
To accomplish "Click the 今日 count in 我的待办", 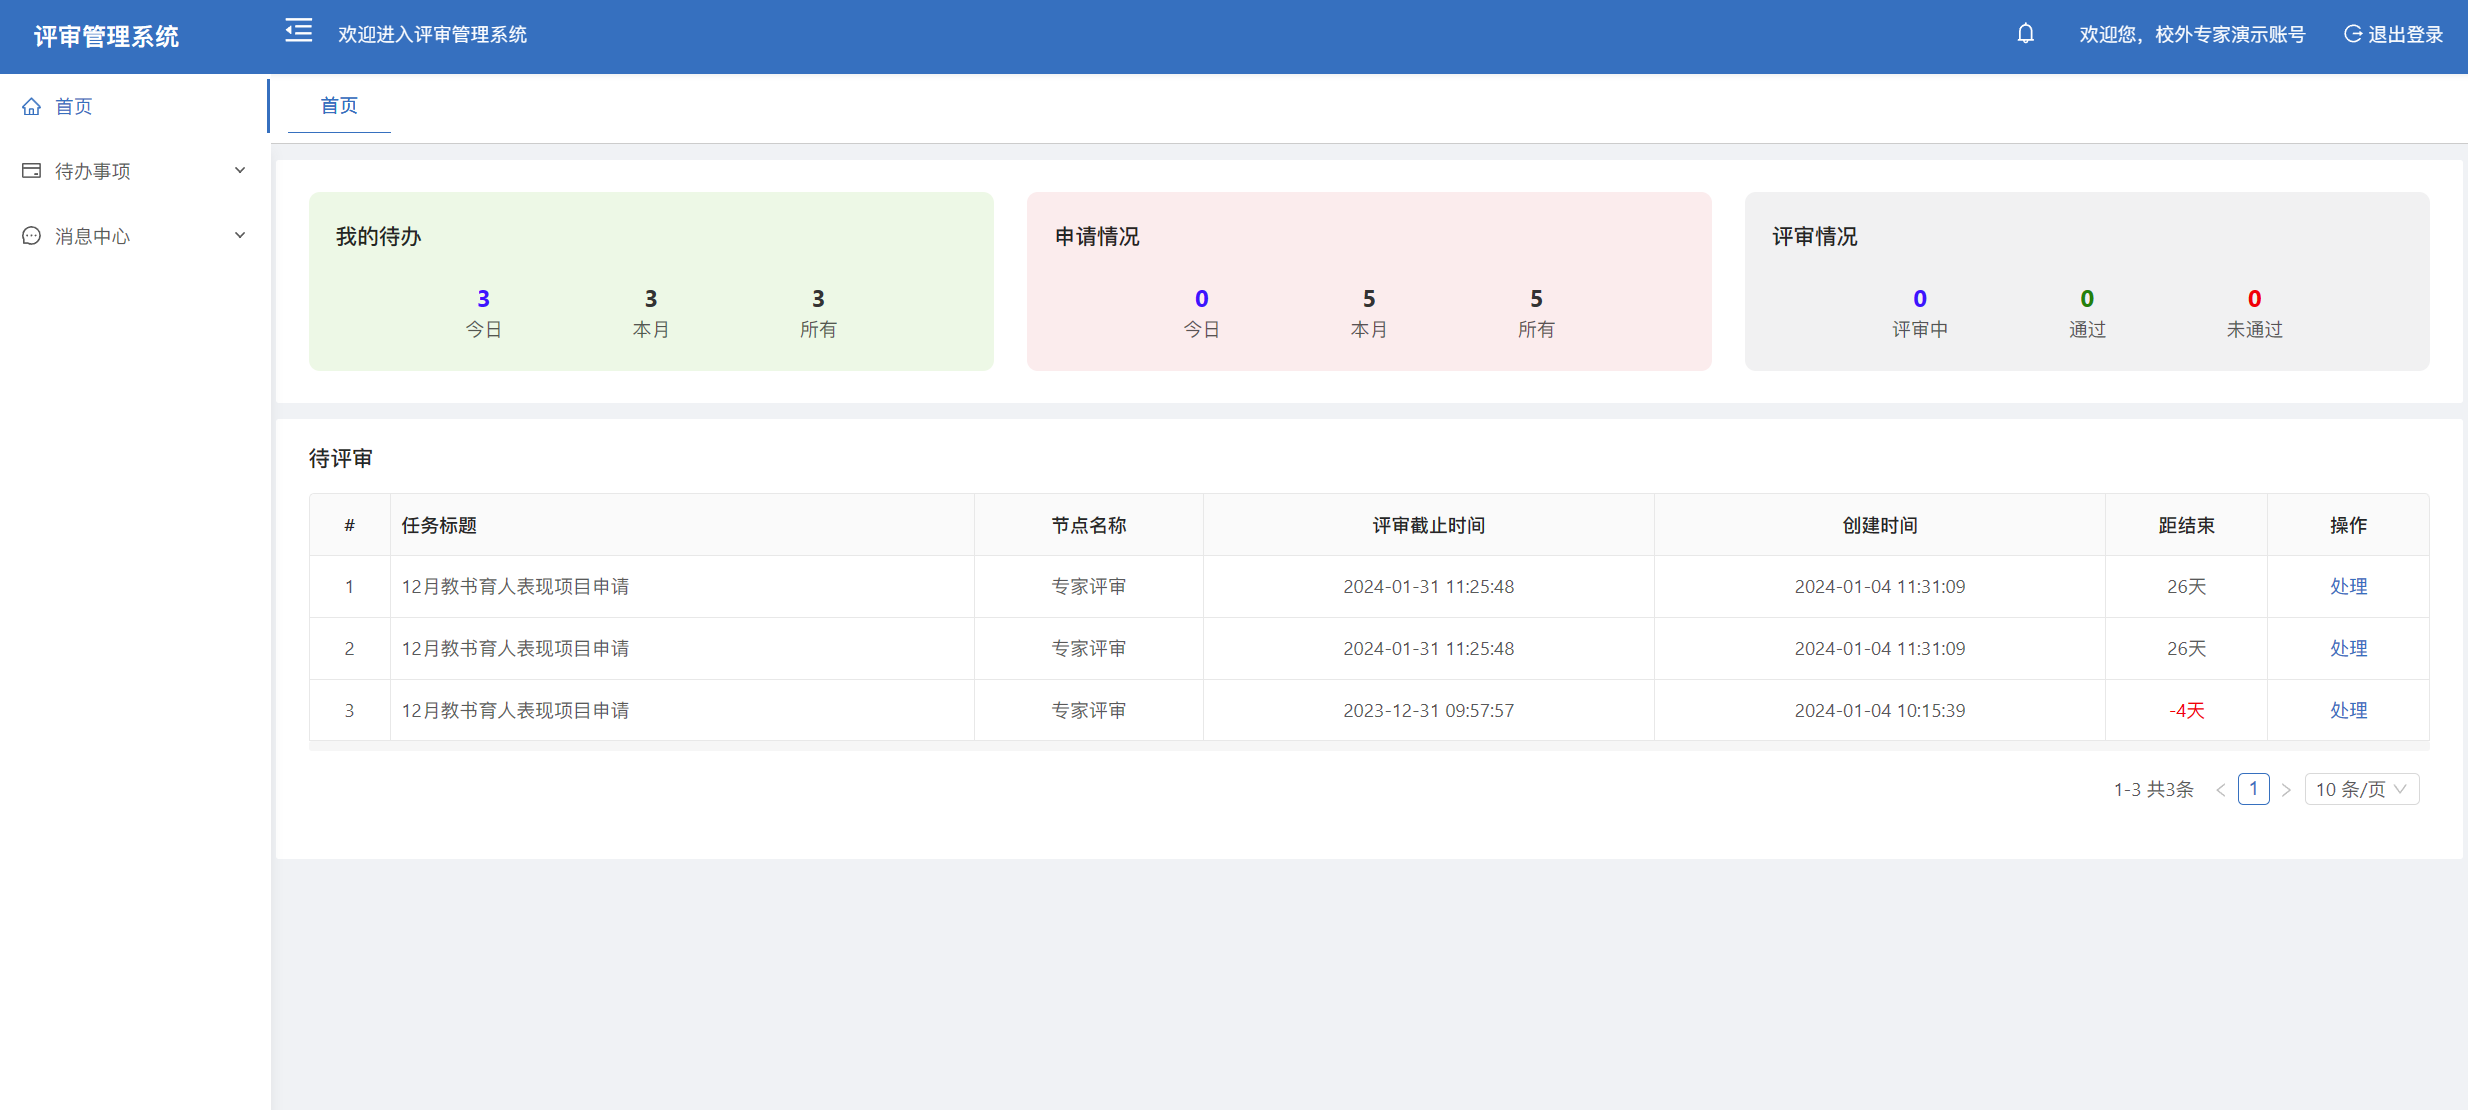I will (x=483, y=299).
